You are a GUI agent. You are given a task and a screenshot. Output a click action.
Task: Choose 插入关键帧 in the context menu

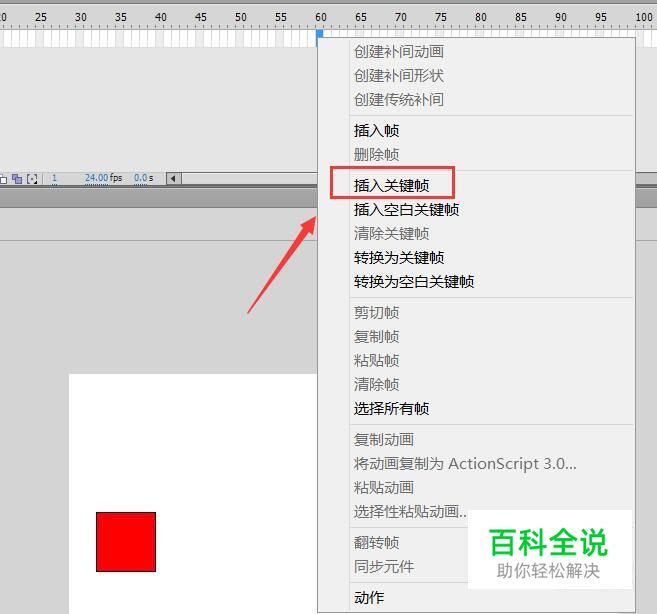pyautogui.click(x=391, y=185)
